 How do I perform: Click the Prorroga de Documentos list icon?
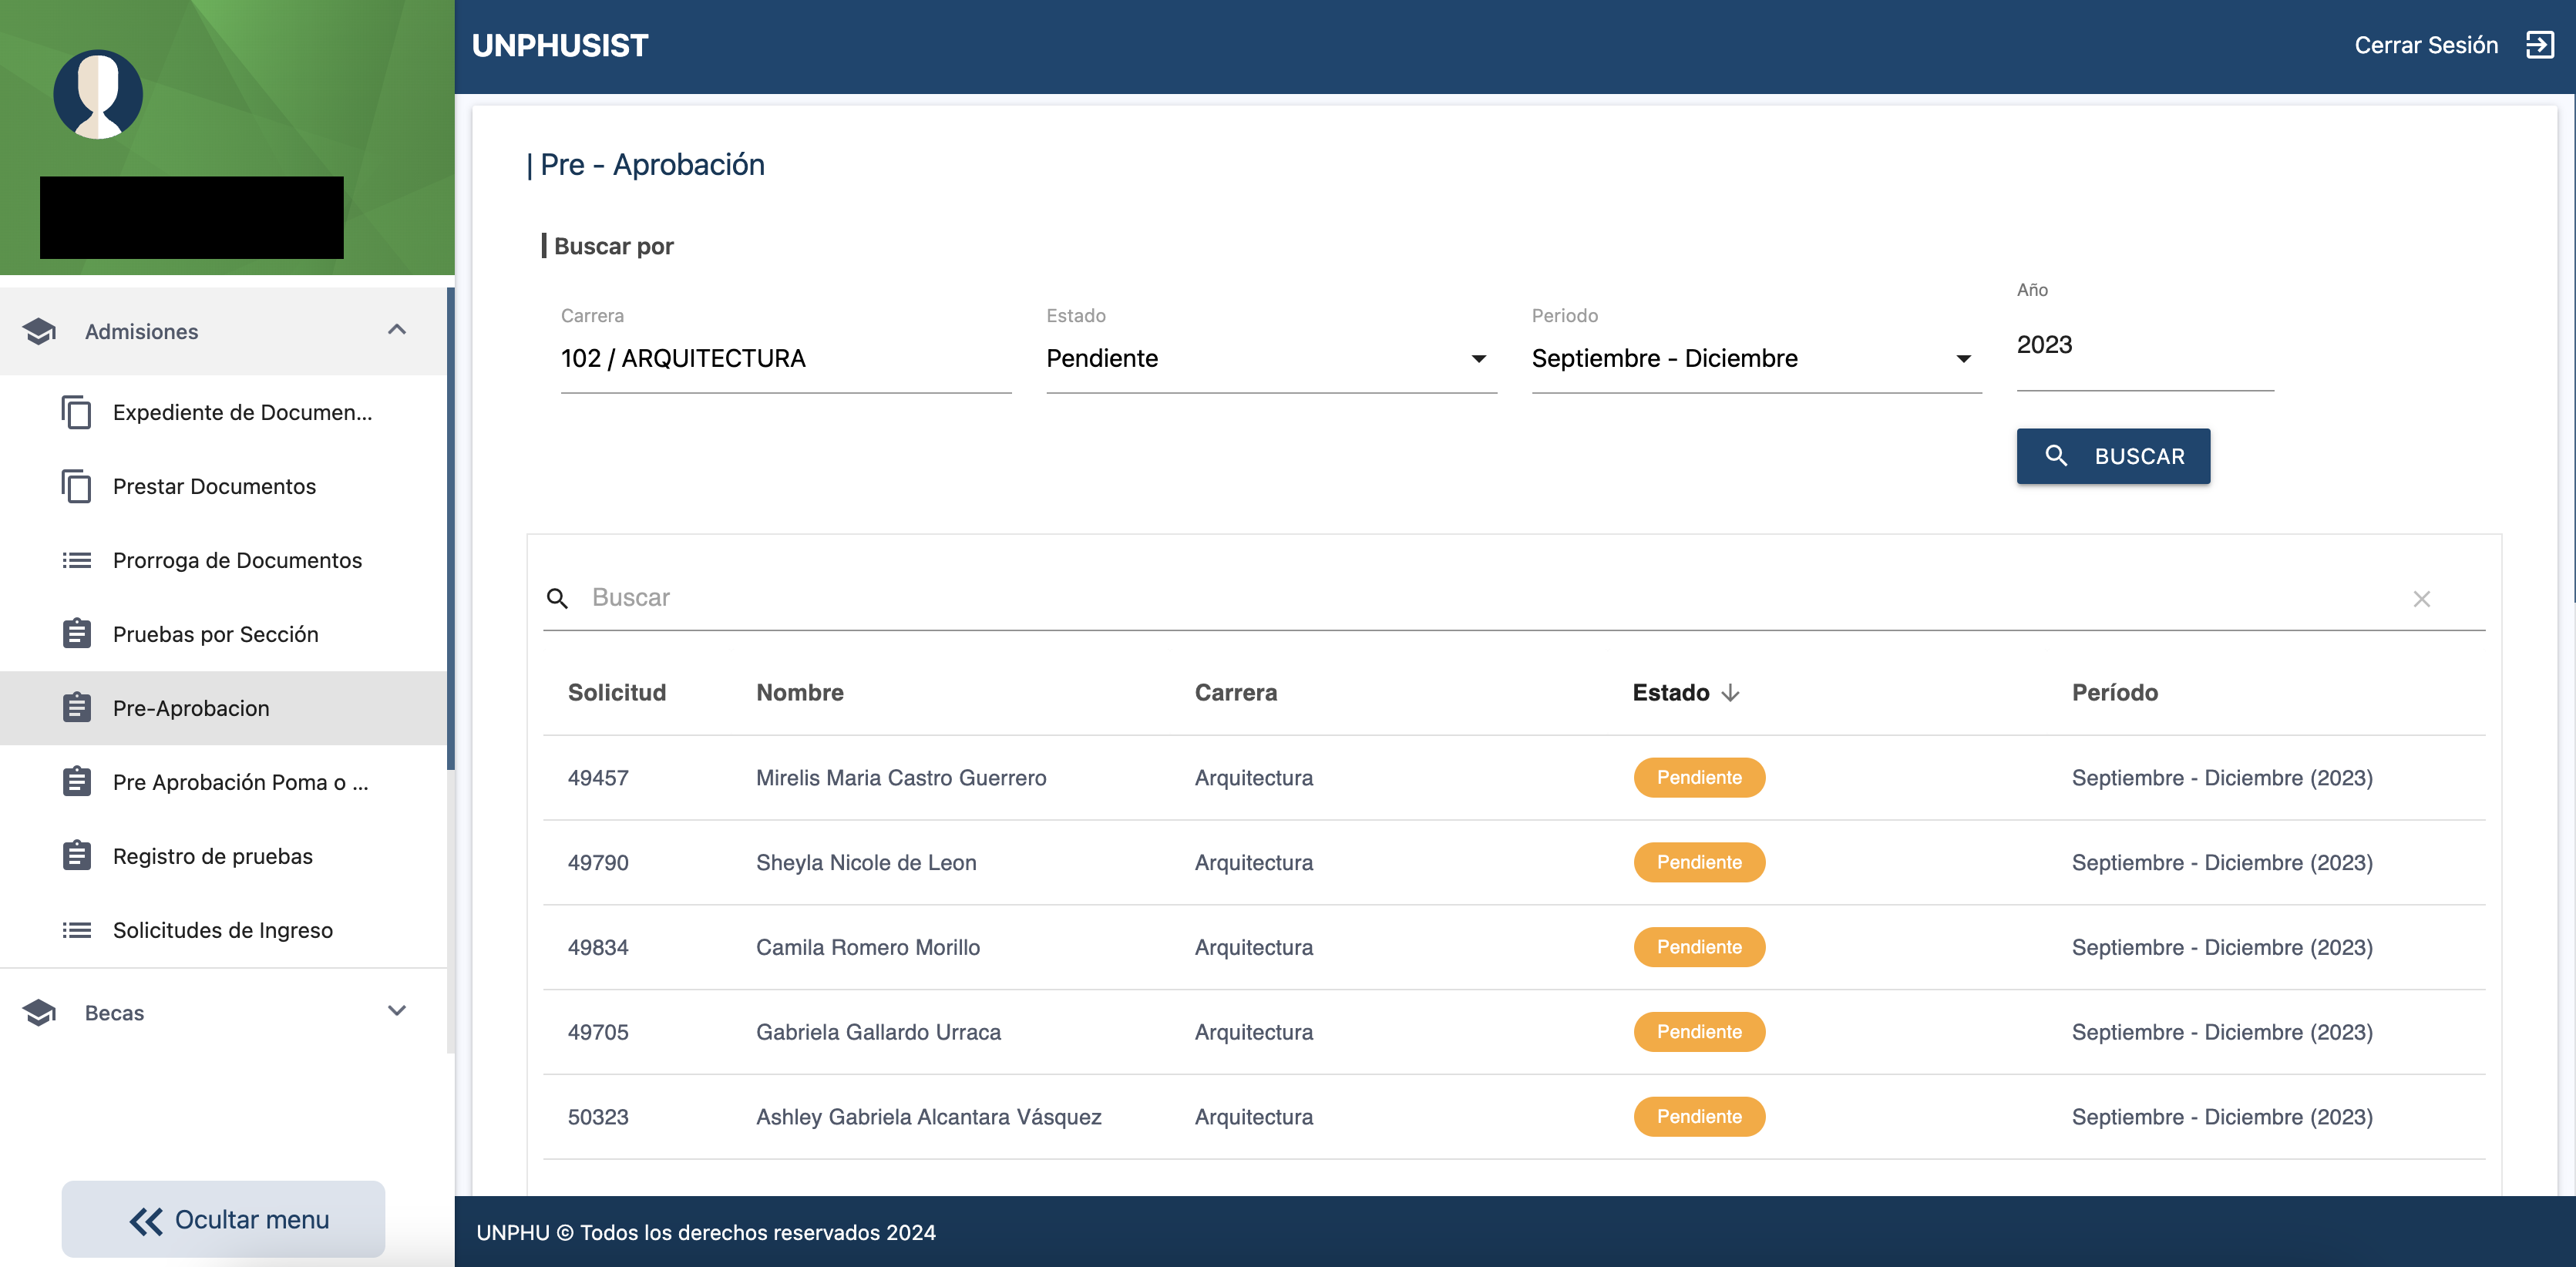(x=76, y=560)
